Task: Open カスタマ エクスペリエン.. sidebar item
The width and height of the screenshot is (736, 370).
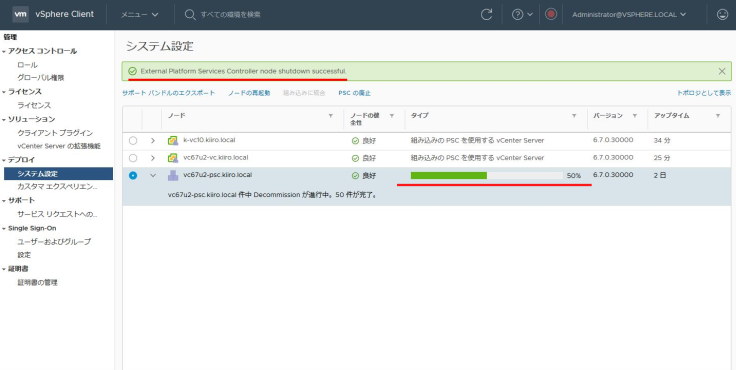Action: (57, 187)
